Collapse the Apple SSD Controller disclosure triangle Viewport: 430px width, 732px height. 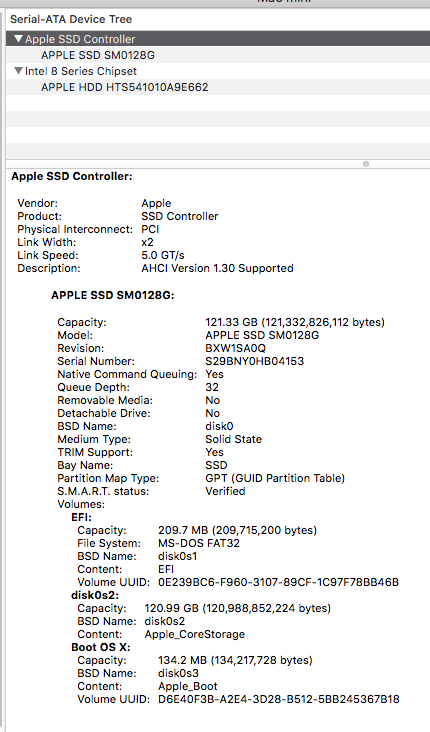[18, 39]
